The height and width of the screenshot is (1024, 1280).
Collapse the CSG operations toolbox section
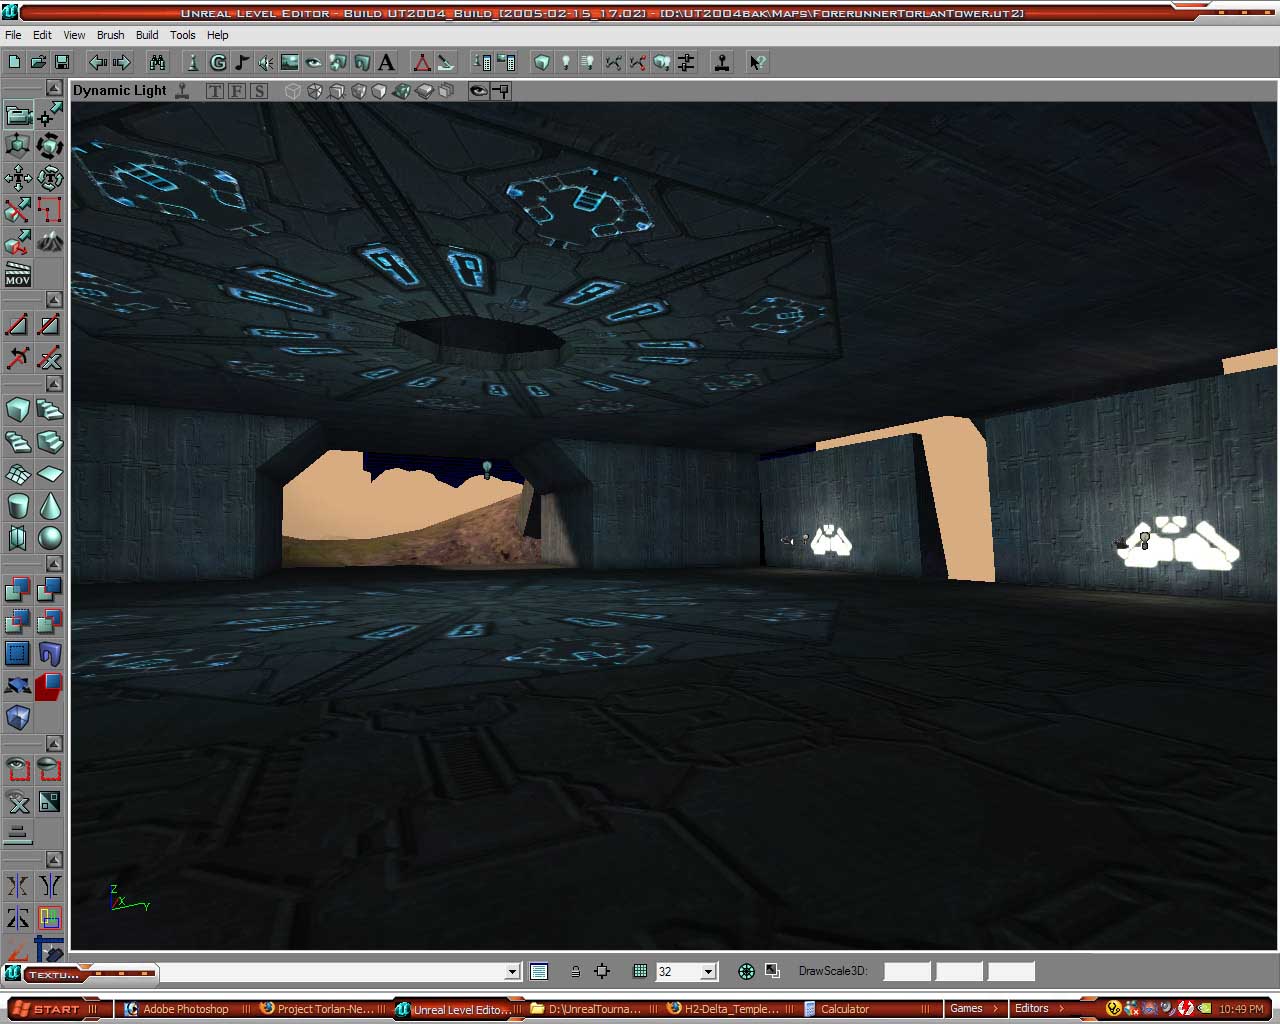pos(54,564)
